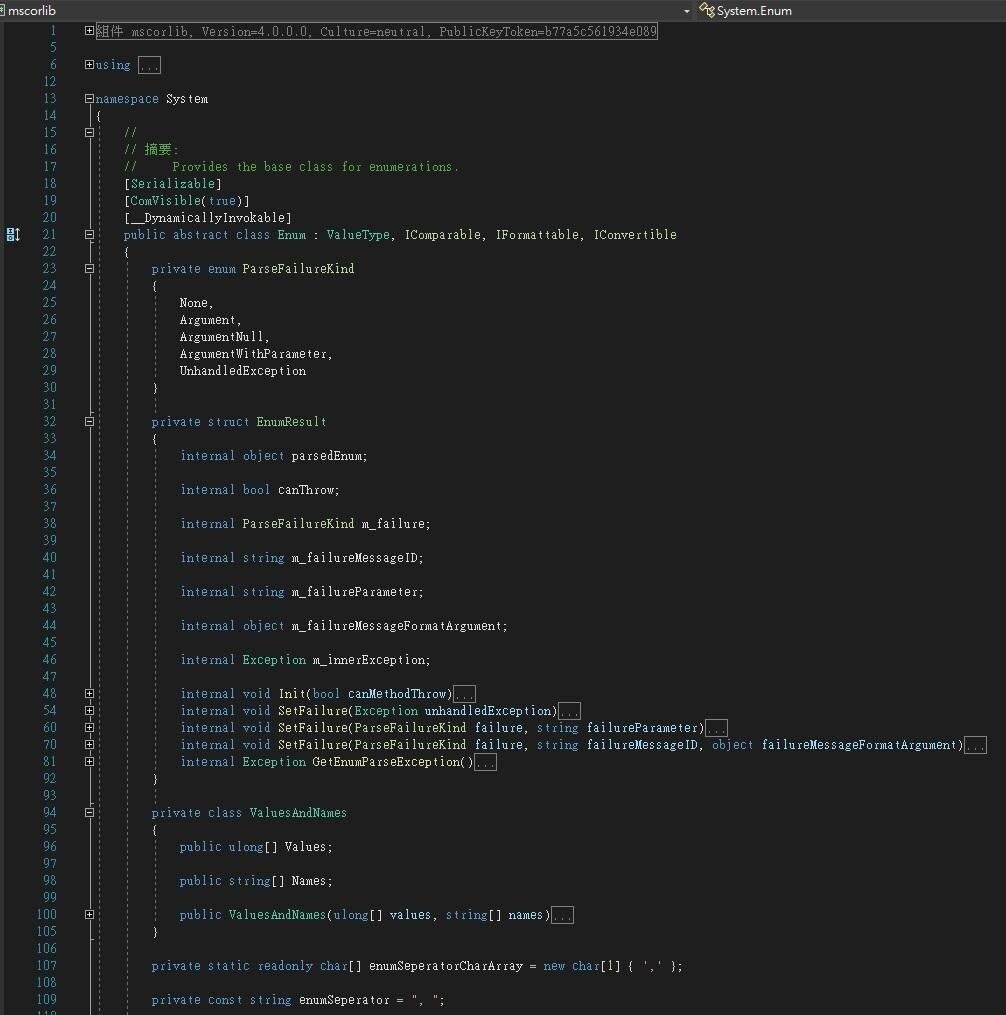Click the ellipsis after GetEnumParseException()
1006x1015 pixels.
coord(486,761)
